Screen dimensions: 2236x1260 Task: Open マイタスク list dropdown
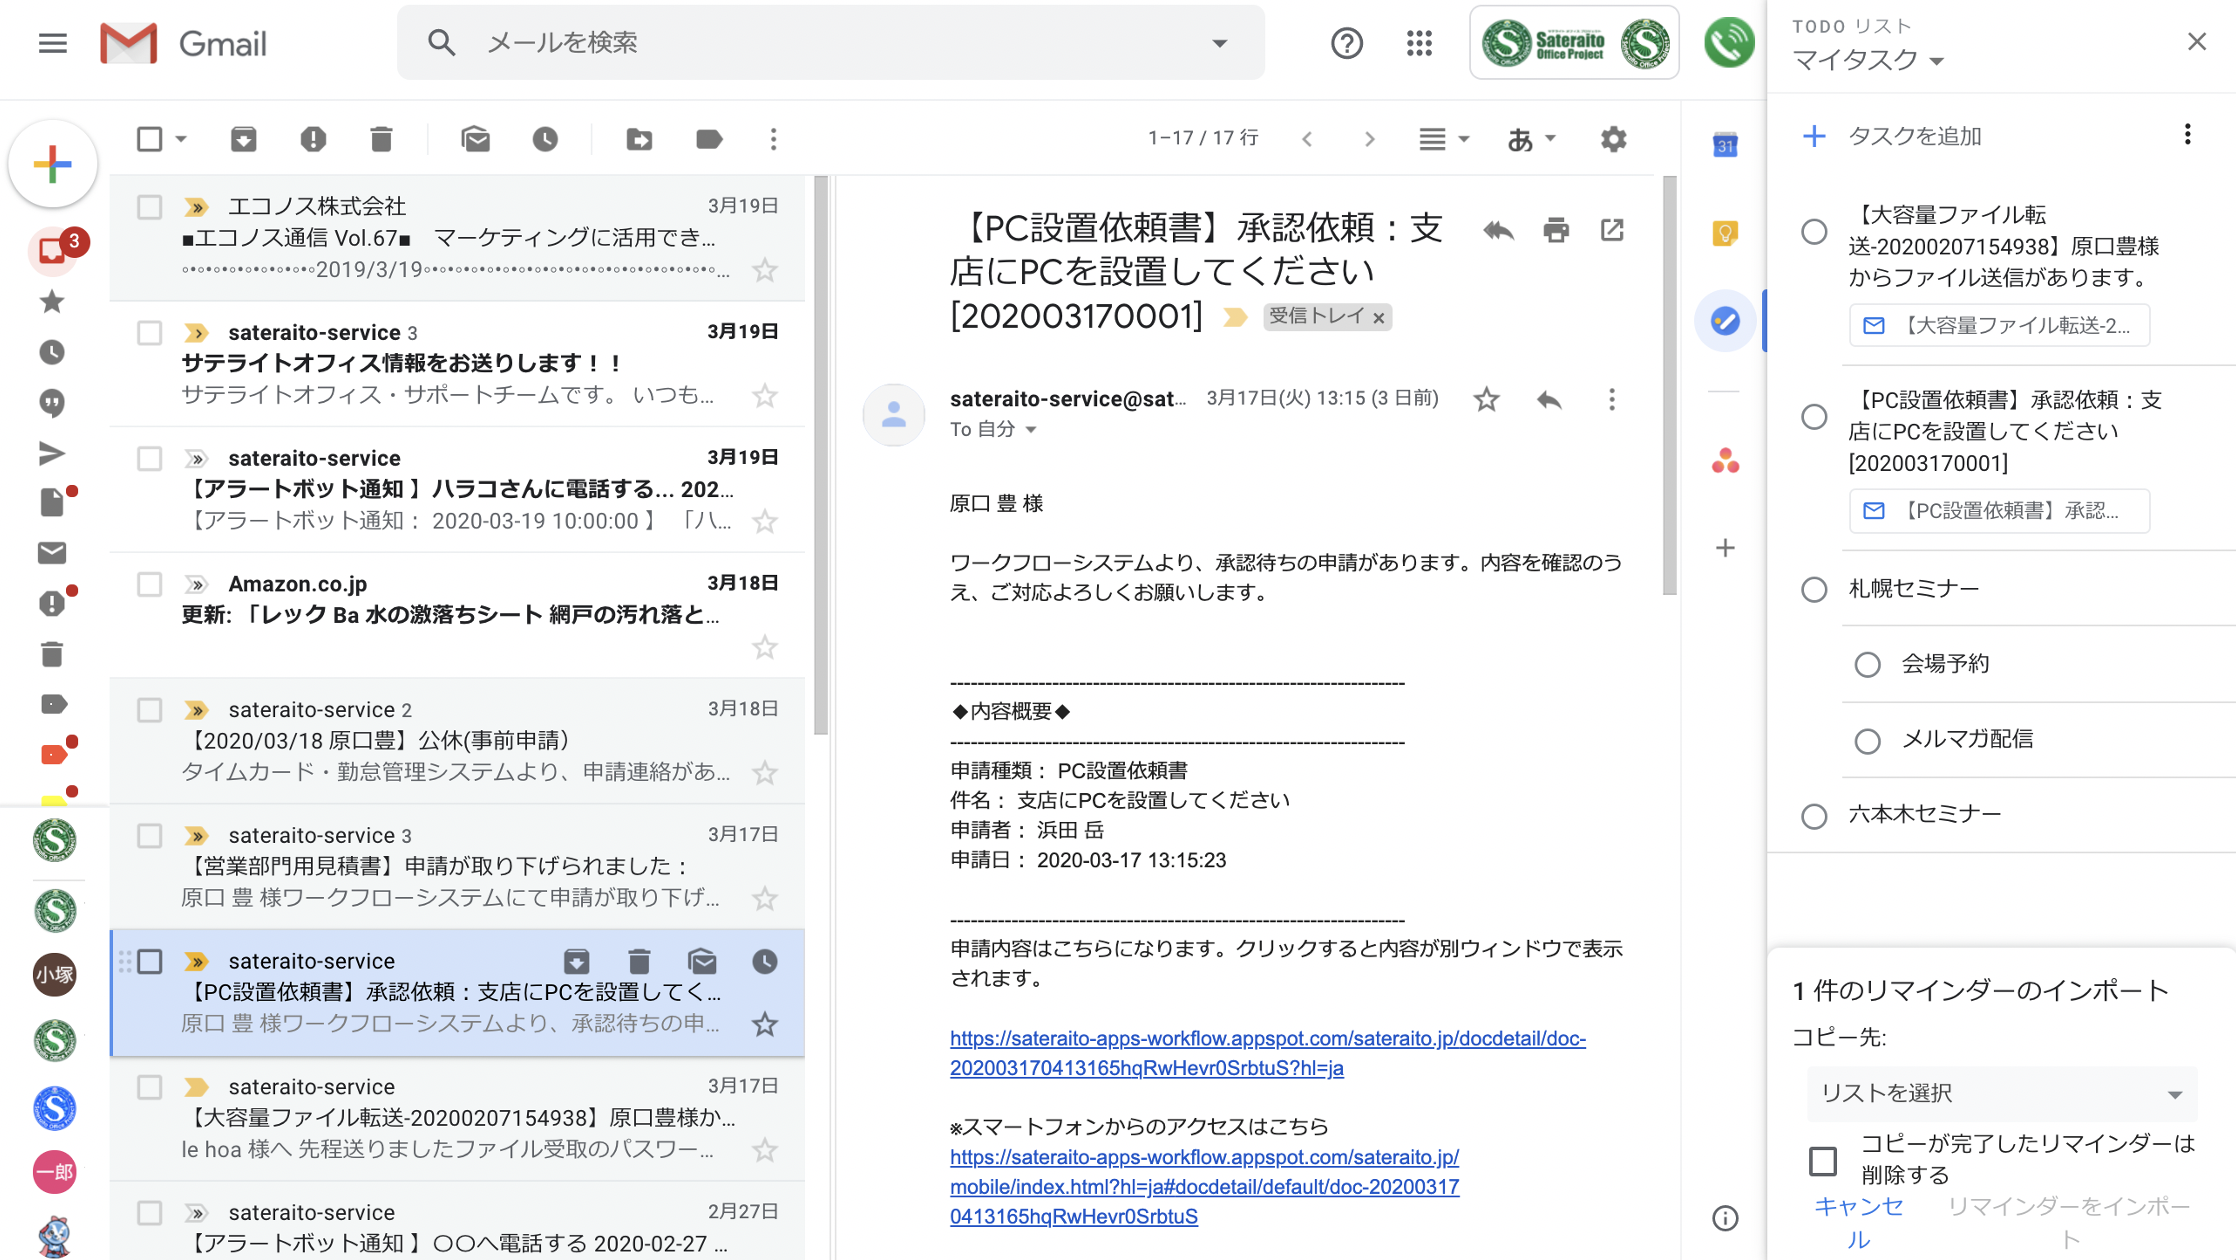tap(1868, 60)
